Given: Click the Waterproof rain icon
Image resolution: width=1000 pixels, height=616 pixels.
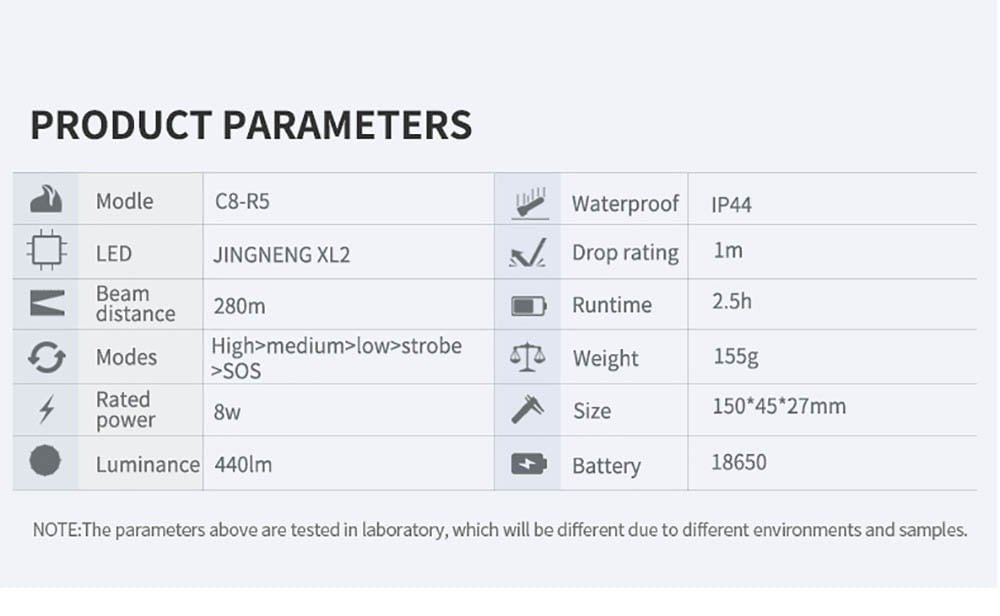Looking at the screenshot, I should (528, 203).
